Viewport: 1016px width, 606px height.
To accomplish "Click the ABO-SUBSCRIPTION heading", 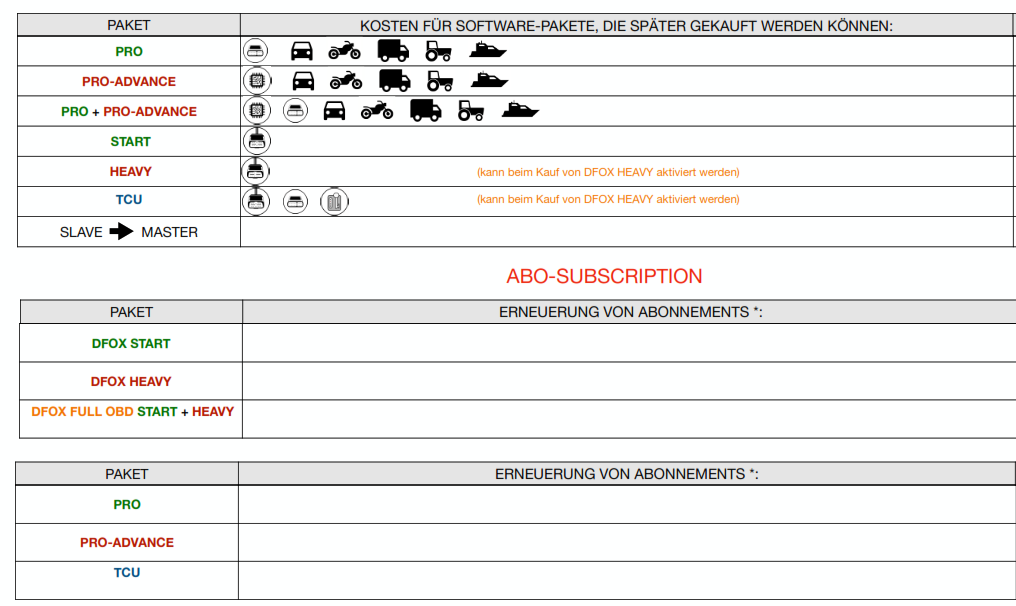I will coord(604,276).
